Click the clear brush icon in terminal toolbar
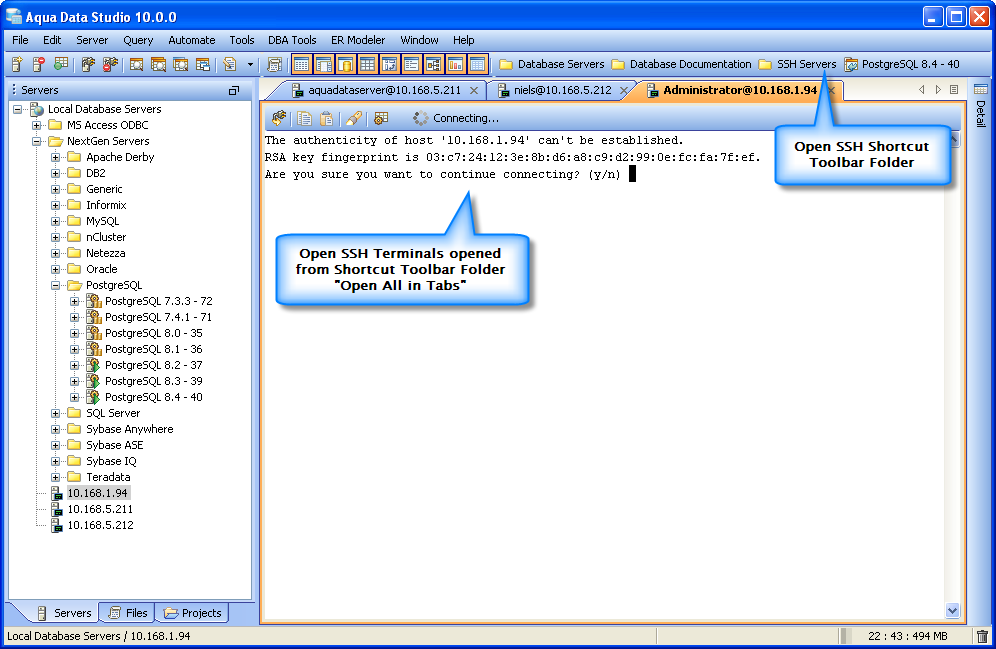 tap(354, 118)
